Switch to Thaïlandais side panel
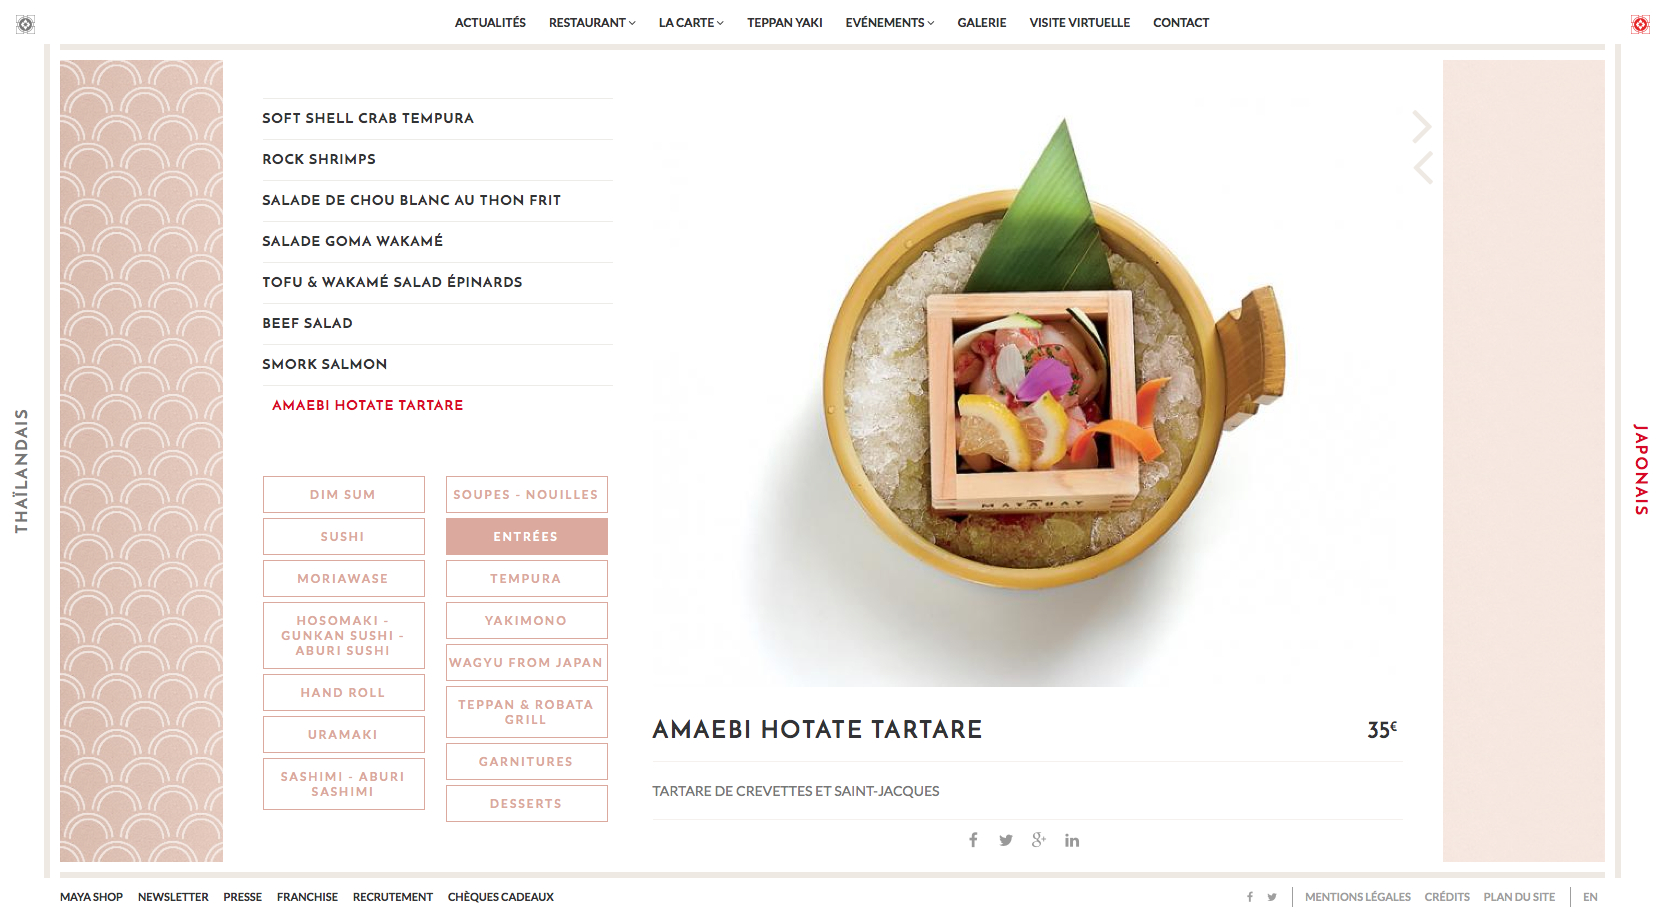 point(21,471)
